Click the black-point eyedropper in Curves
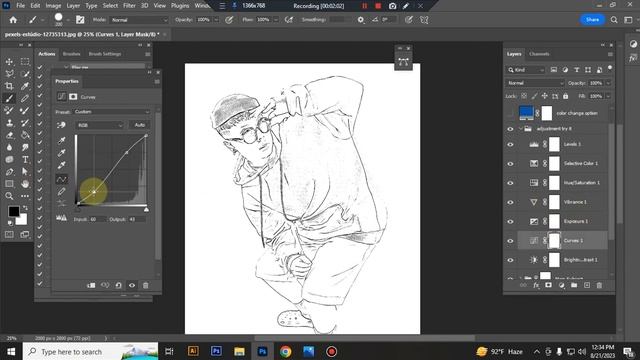The width and height of the screenshot is (640, 360). click(x=62, y=140)
